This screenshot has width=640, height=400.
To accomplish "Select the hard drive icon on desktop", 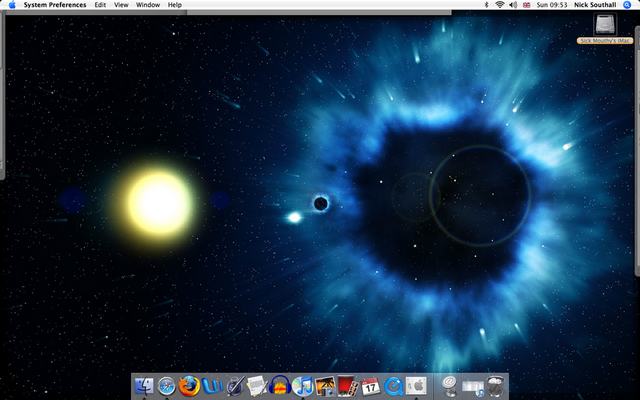I will (605, 24).
